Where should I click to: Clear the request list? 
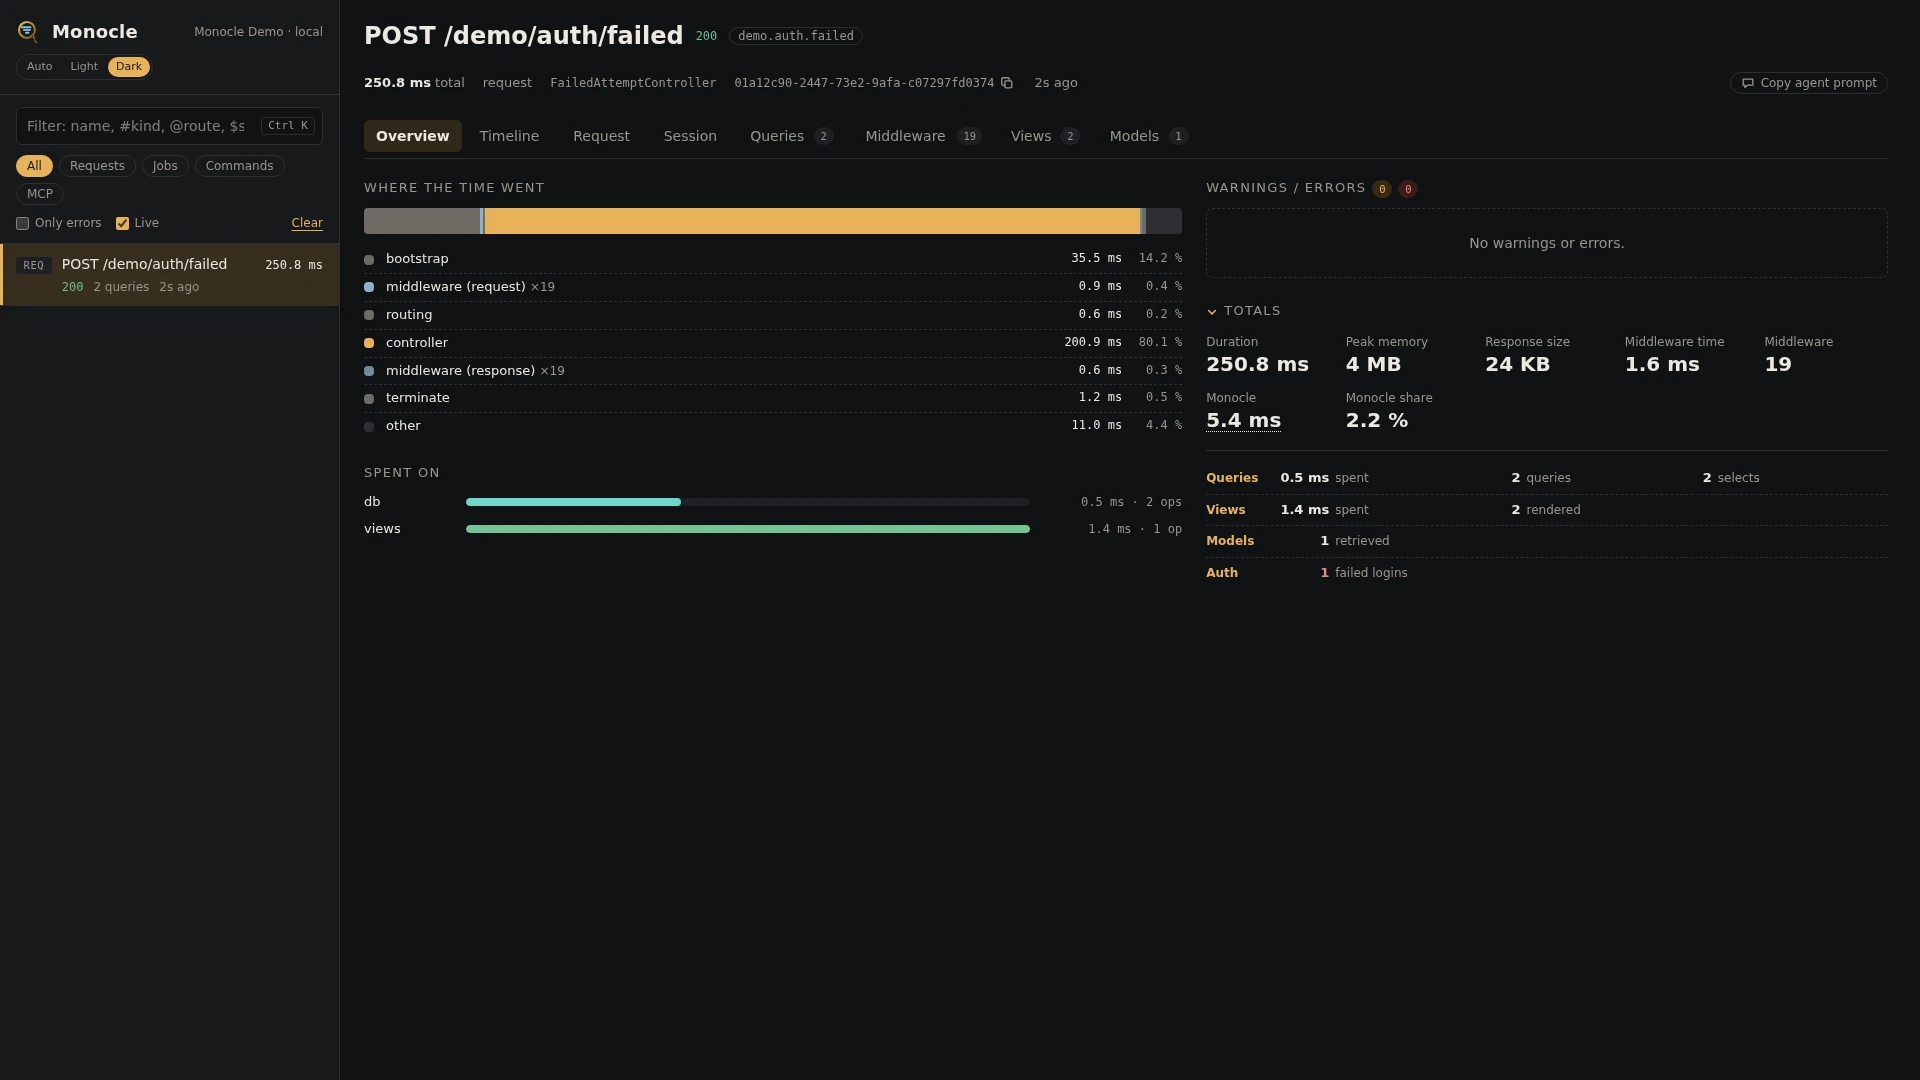click(x=307, y=223)
